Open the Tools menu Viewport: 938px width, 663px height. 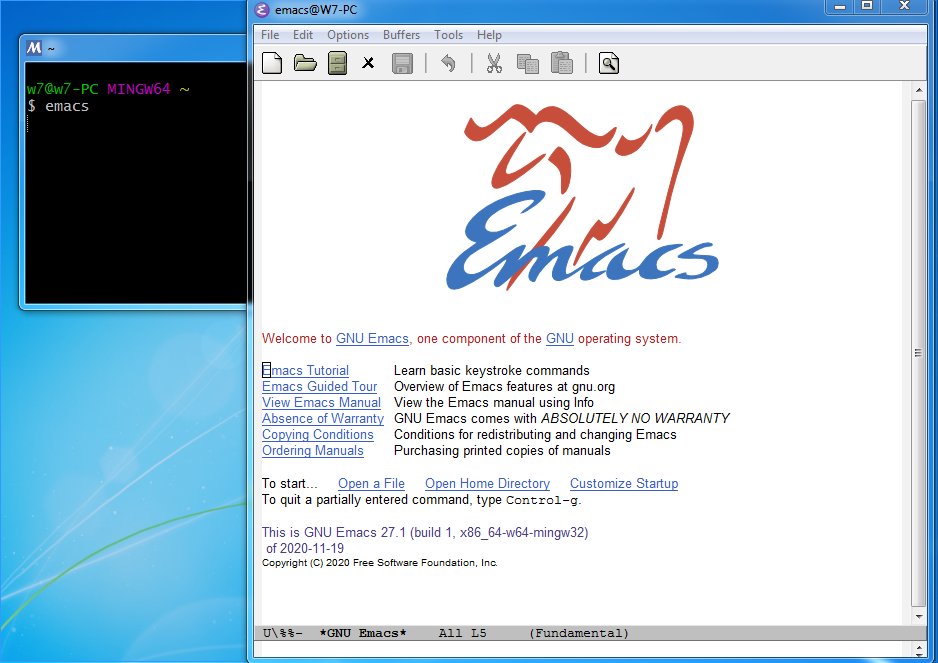(449, 35)
